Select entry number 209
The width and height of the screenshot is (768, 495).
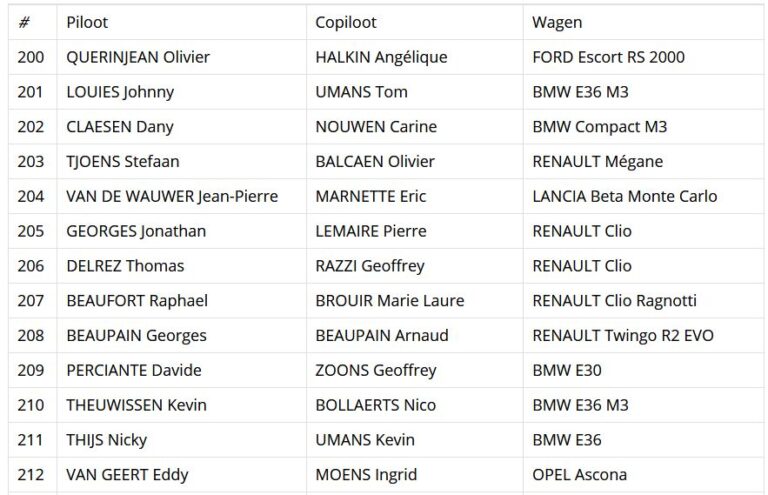pyautogui.click(x=32, y=370)
